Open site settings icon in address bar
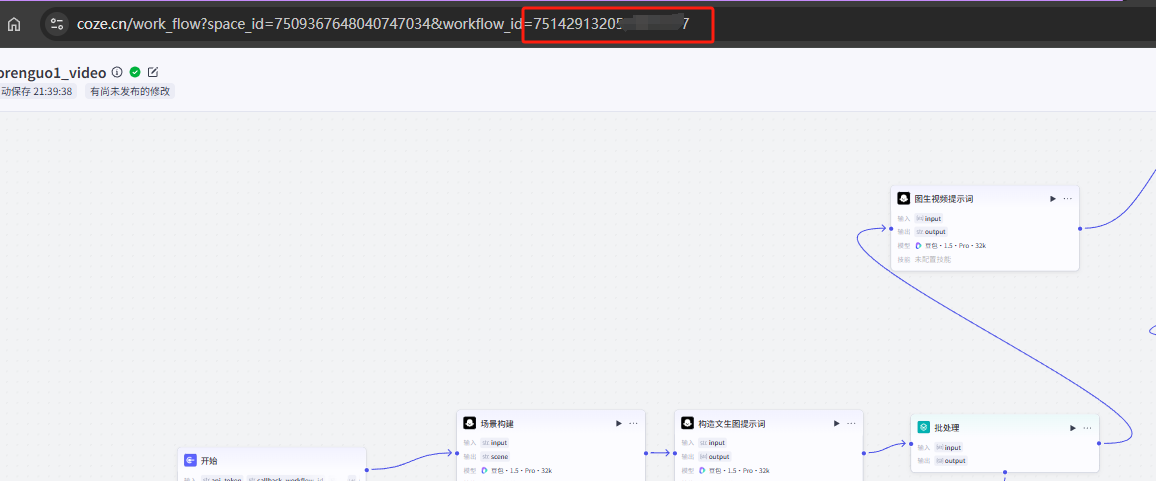 point(57,24)
